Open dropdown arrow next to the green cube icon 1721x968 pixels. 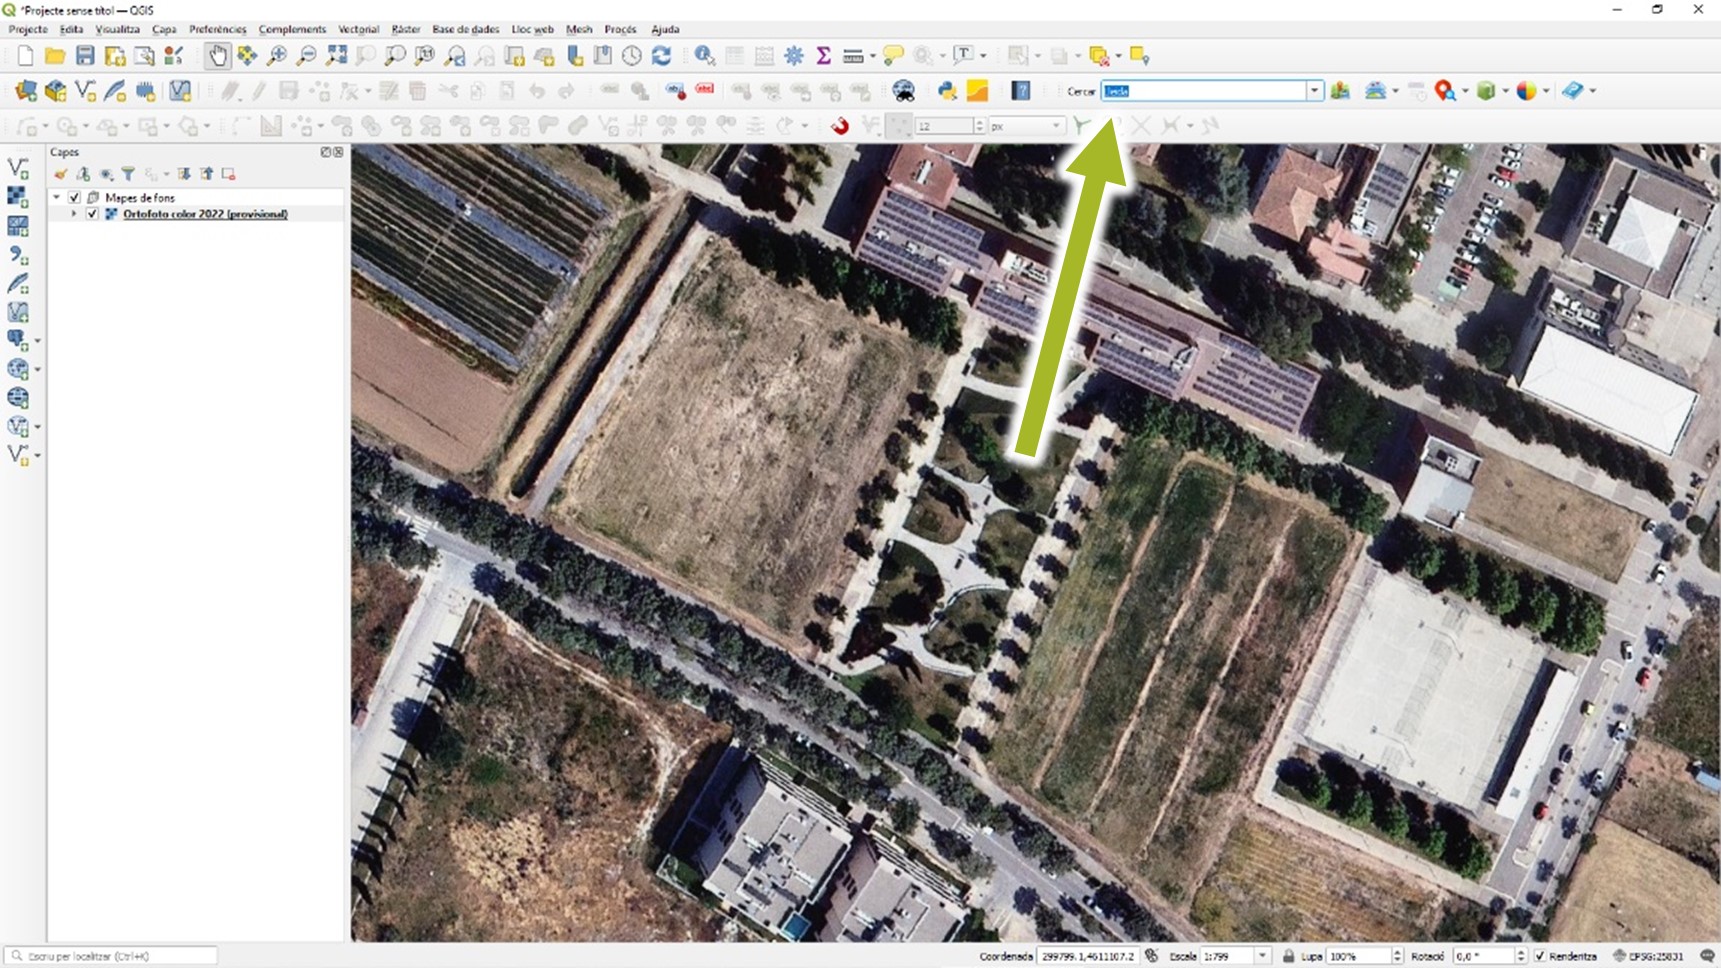click(x=1505, y=91)
